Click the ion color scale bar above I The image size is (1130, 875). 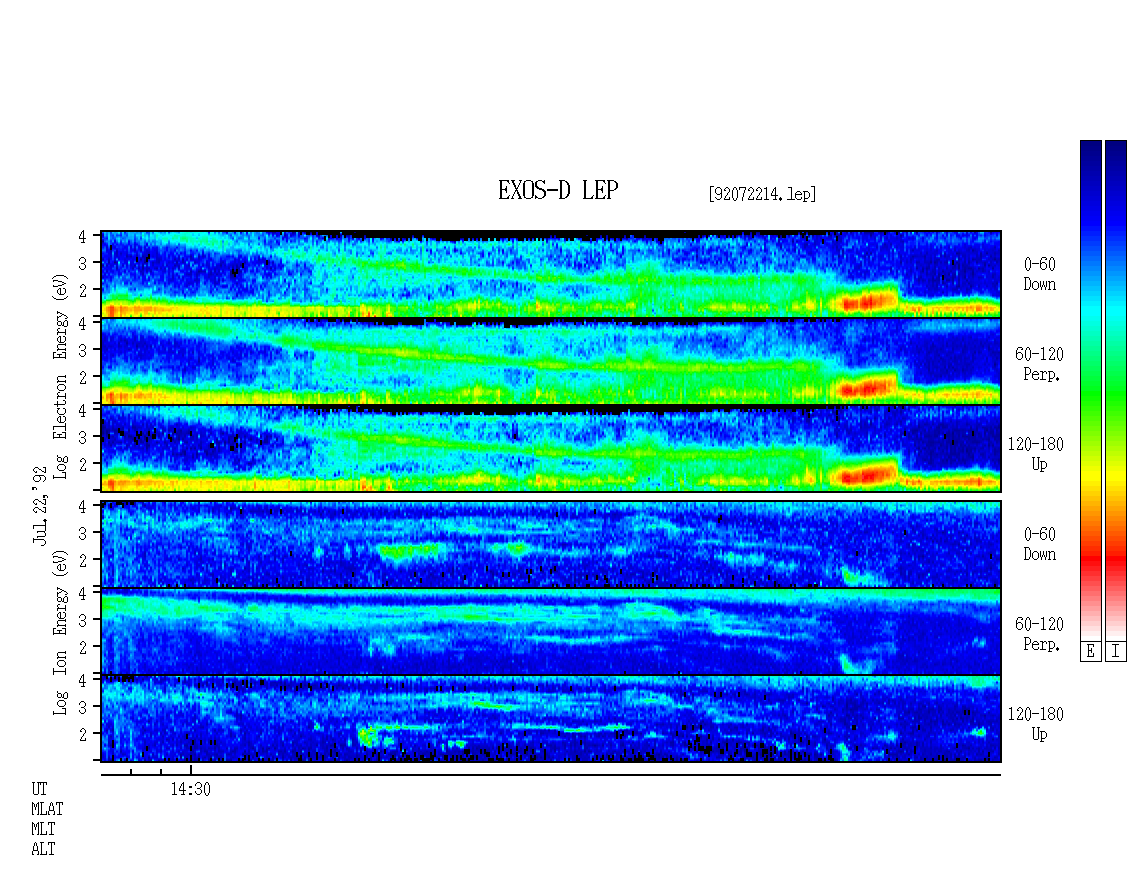[1116, 390]
